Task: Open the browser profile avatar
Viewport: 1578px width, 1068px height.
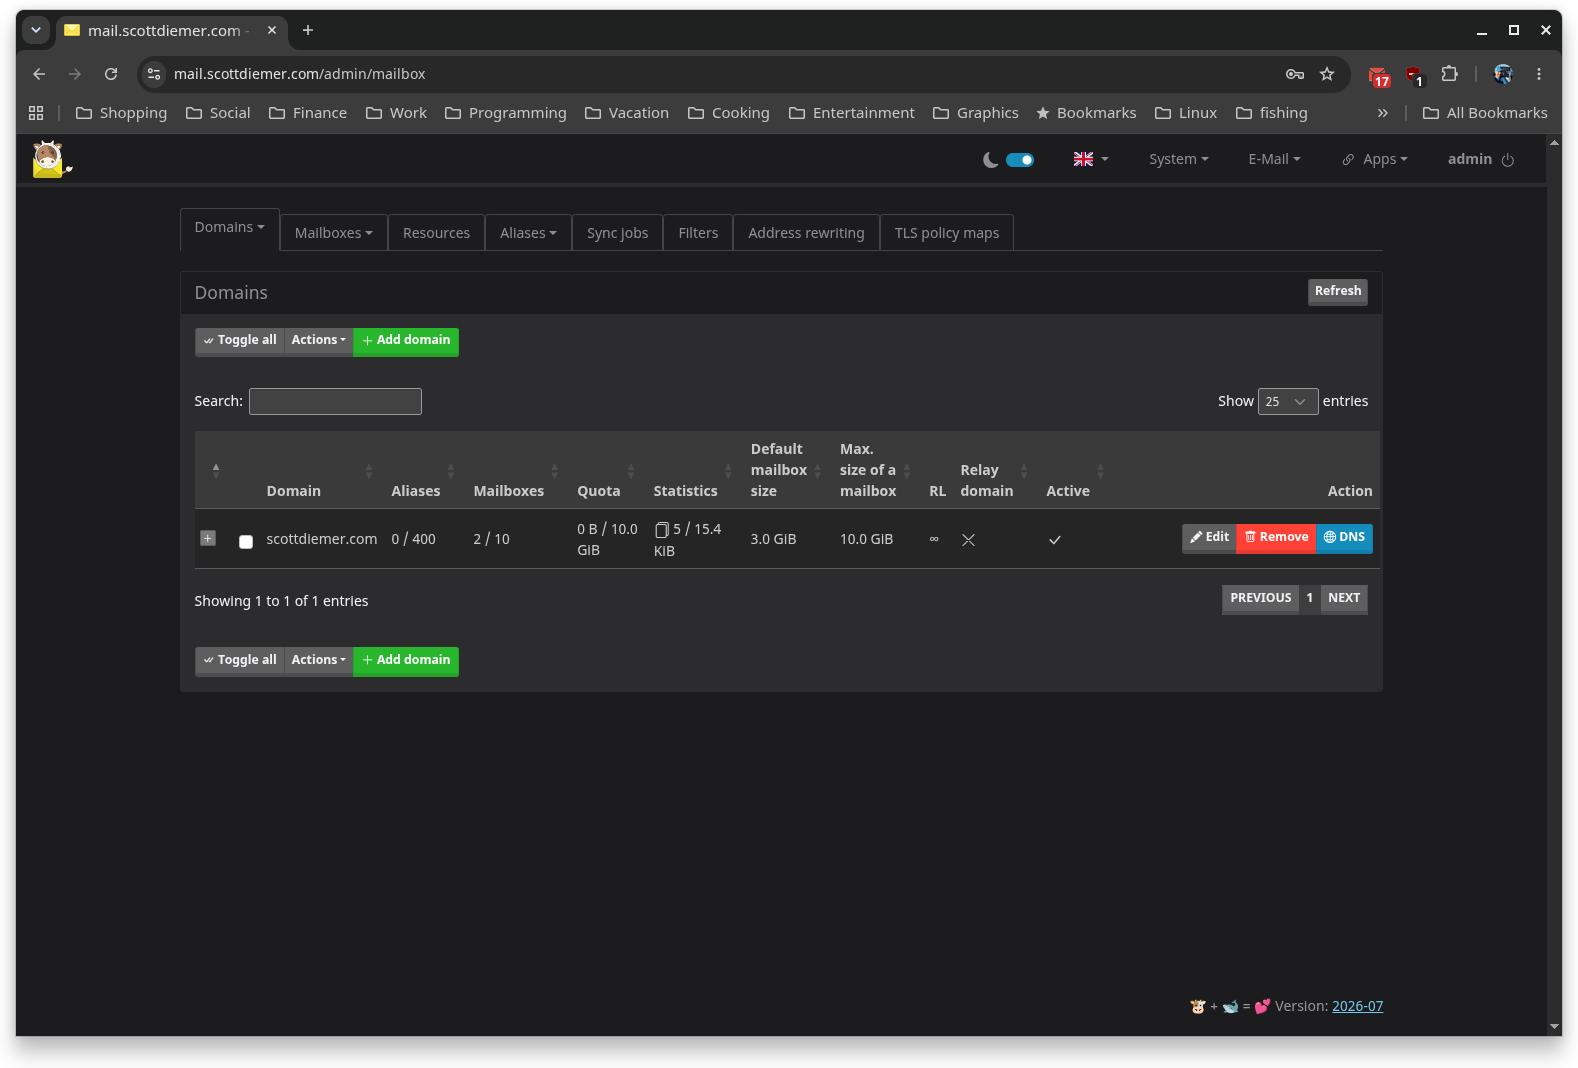Action: [1503, 74]
